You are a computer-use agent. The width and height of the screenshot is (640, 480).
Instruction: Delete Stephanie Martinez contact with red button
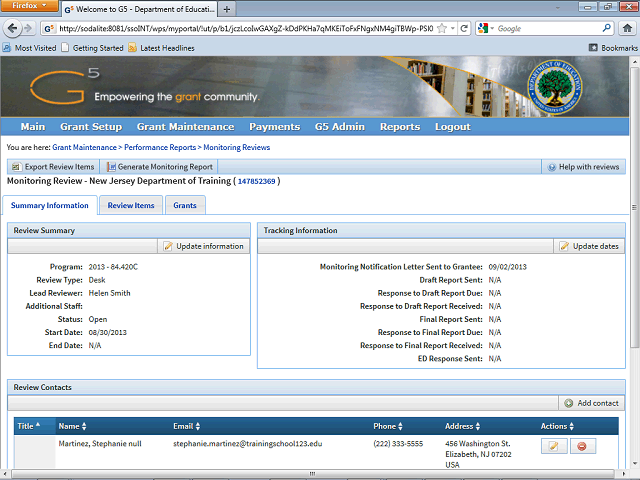point(582,446)
